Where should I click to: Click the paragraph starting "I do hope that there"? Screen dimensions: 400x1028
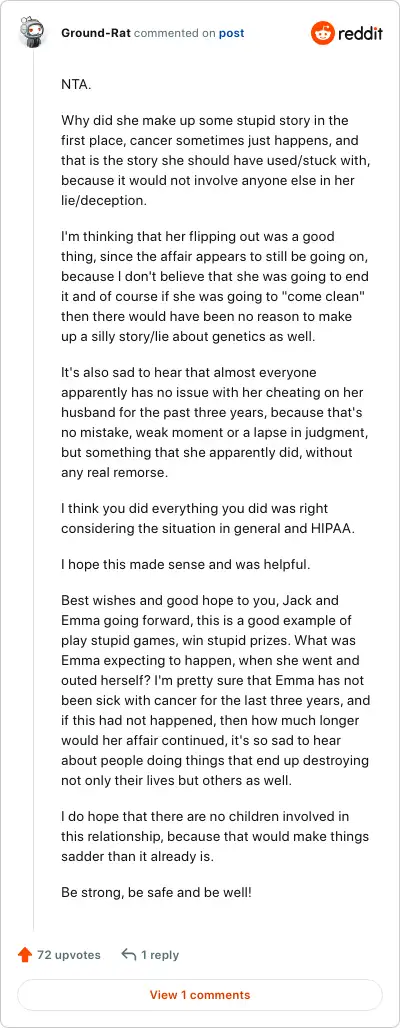pos(215,833)
